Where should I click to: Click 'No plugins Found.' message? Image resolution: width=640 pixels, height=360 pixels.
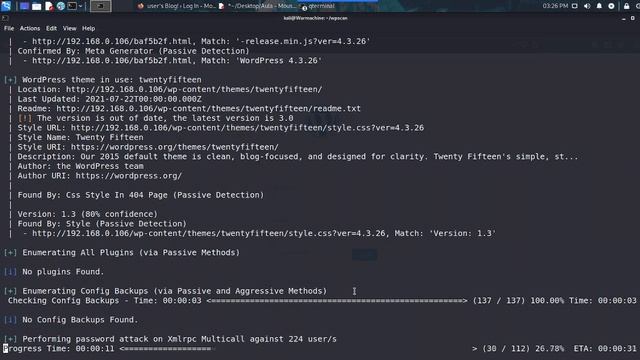point(63,272)
